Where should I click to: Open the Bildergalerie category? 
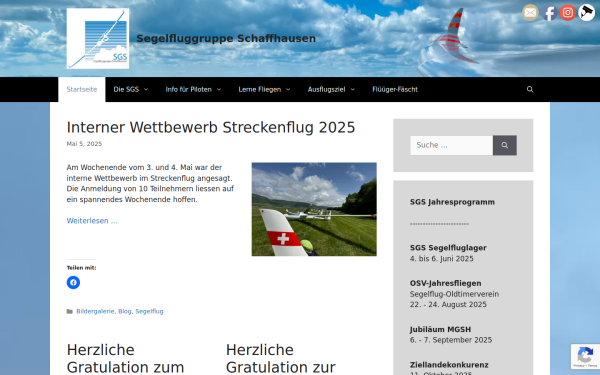pyautogui.click(x=95, y=311)
